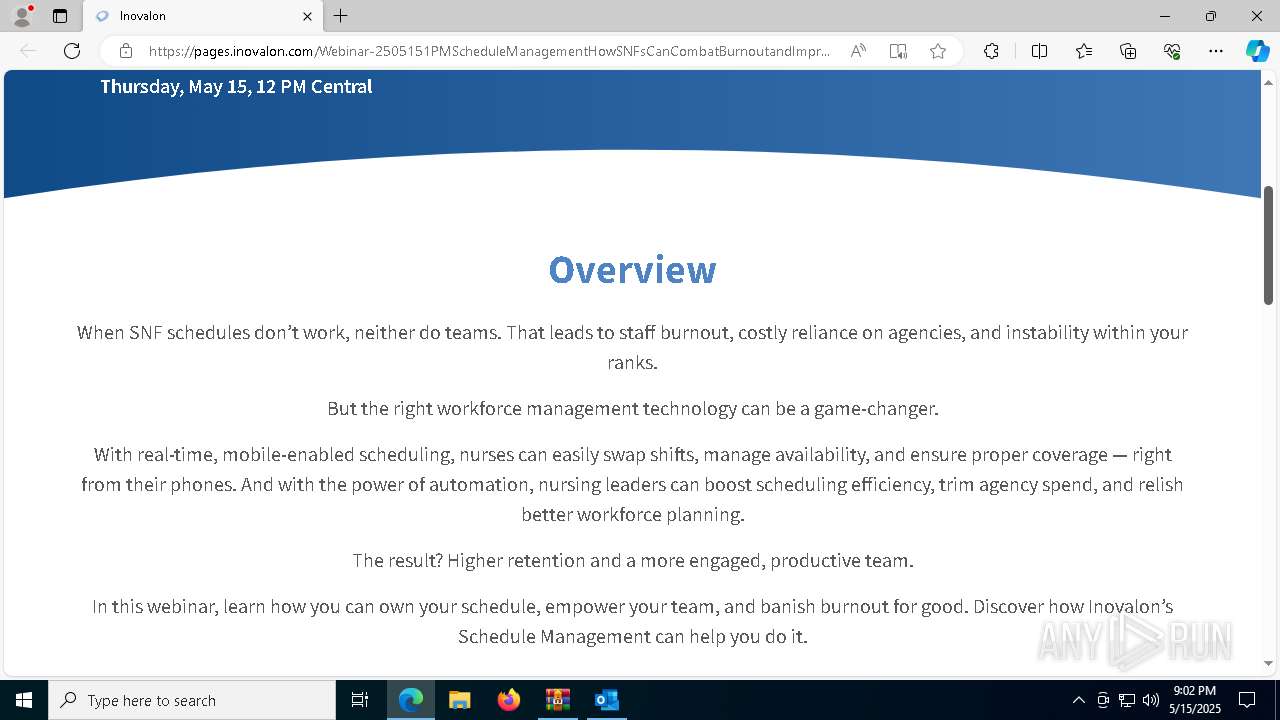This screenshot has height=720, width=1280.
Task: Open the Extensions puzzle icon
Action: pos(991,51)
